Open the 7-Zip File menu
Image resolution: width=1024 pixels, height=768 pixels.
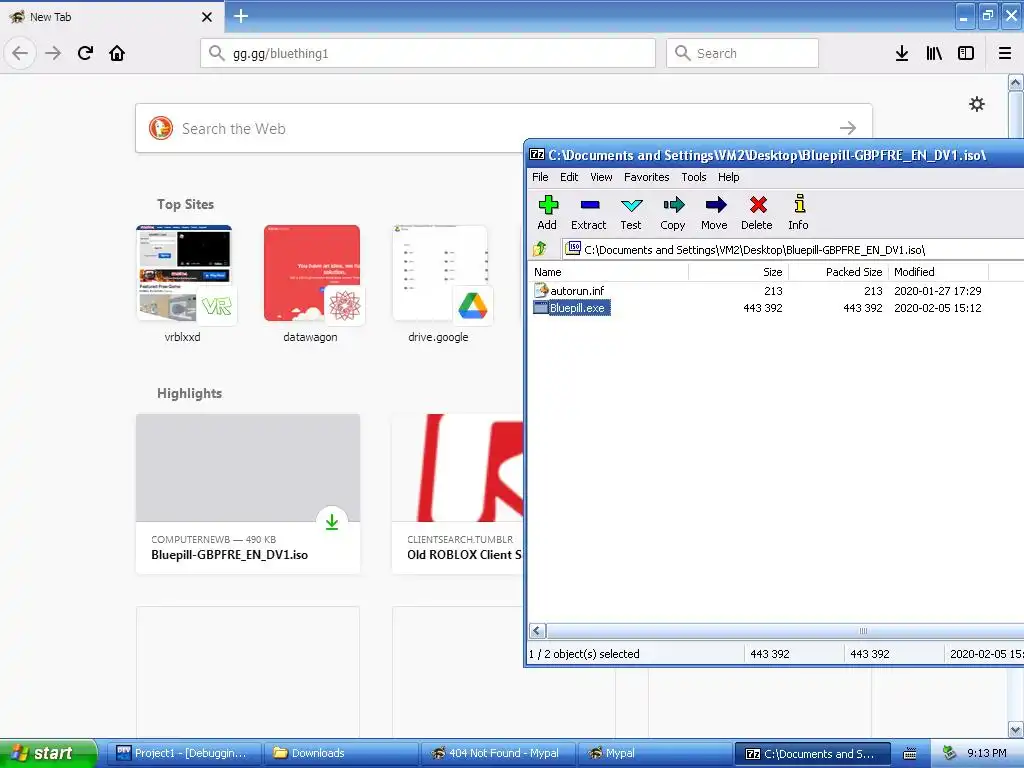click(540, 177)
